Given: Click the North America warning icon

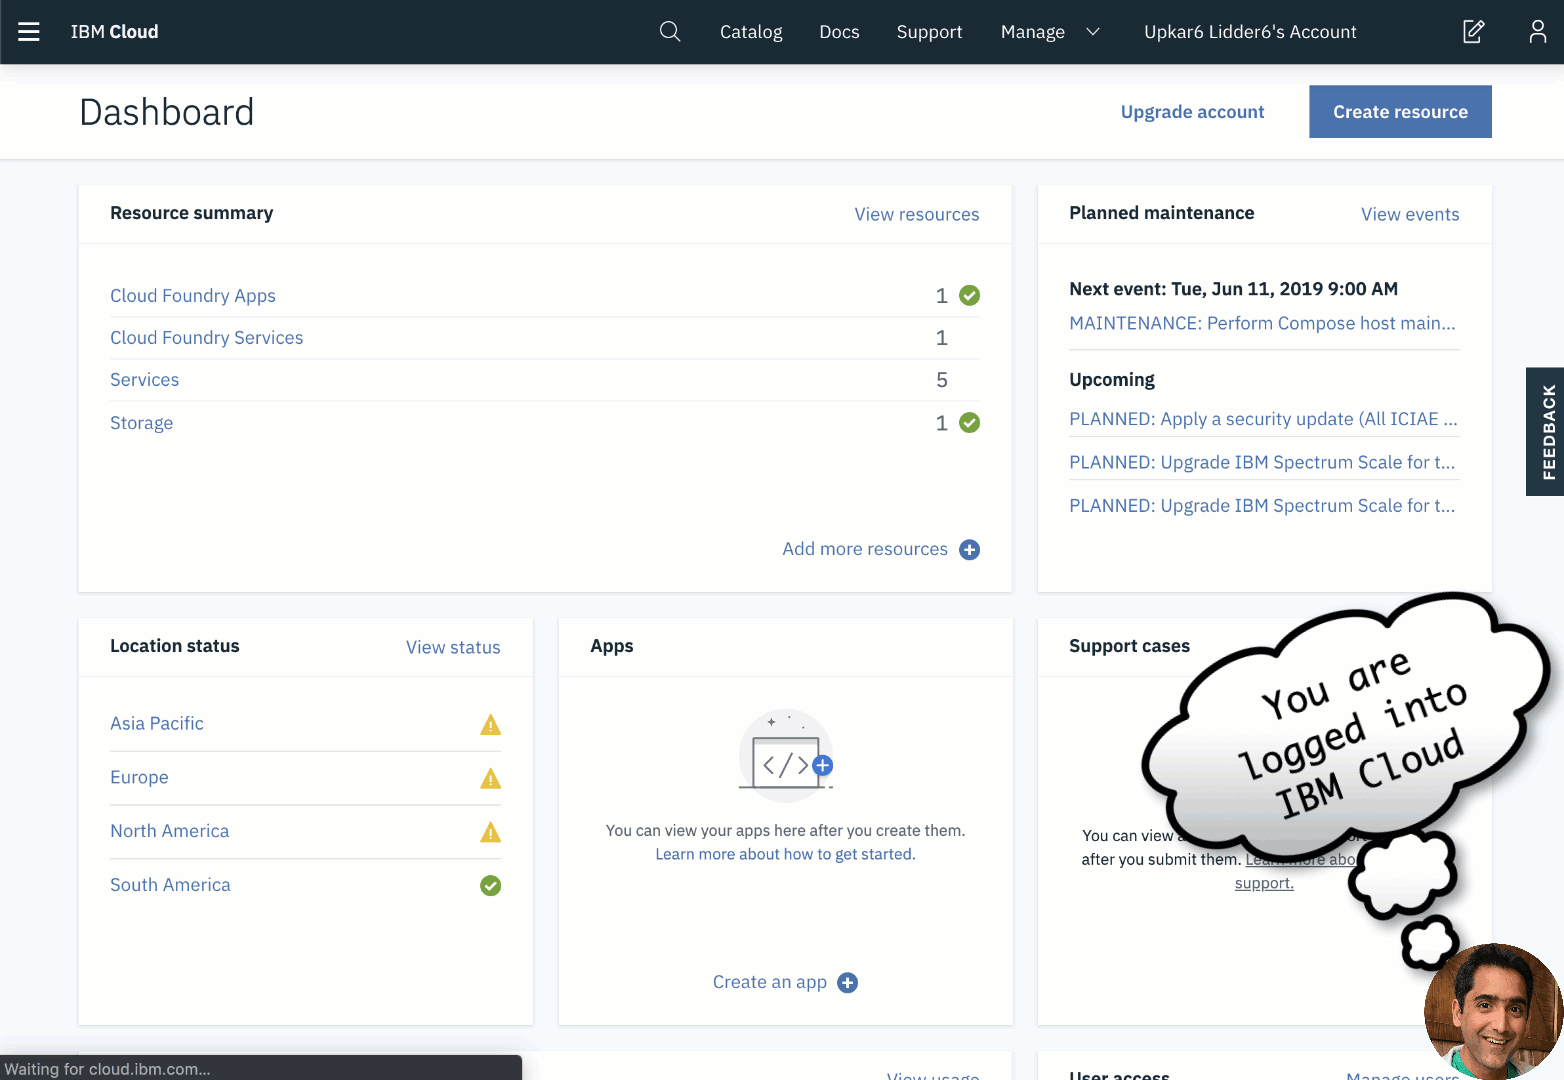Looking at the screenshot, I should 490,832.
